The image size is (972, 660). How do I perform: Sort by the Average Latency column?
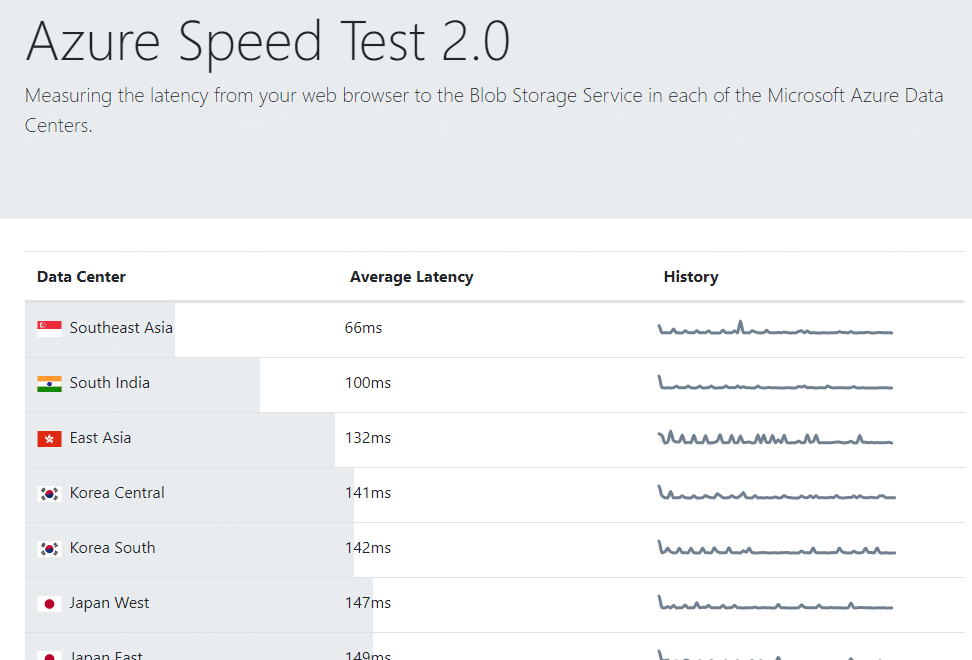pos(411,276)
